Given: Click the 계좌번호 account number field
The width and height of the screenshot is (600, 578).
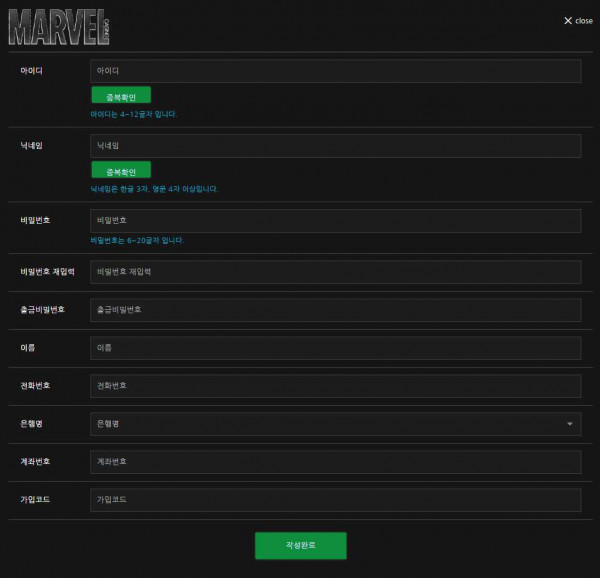Looking at the screenshot, I should [x=336, y=462].
